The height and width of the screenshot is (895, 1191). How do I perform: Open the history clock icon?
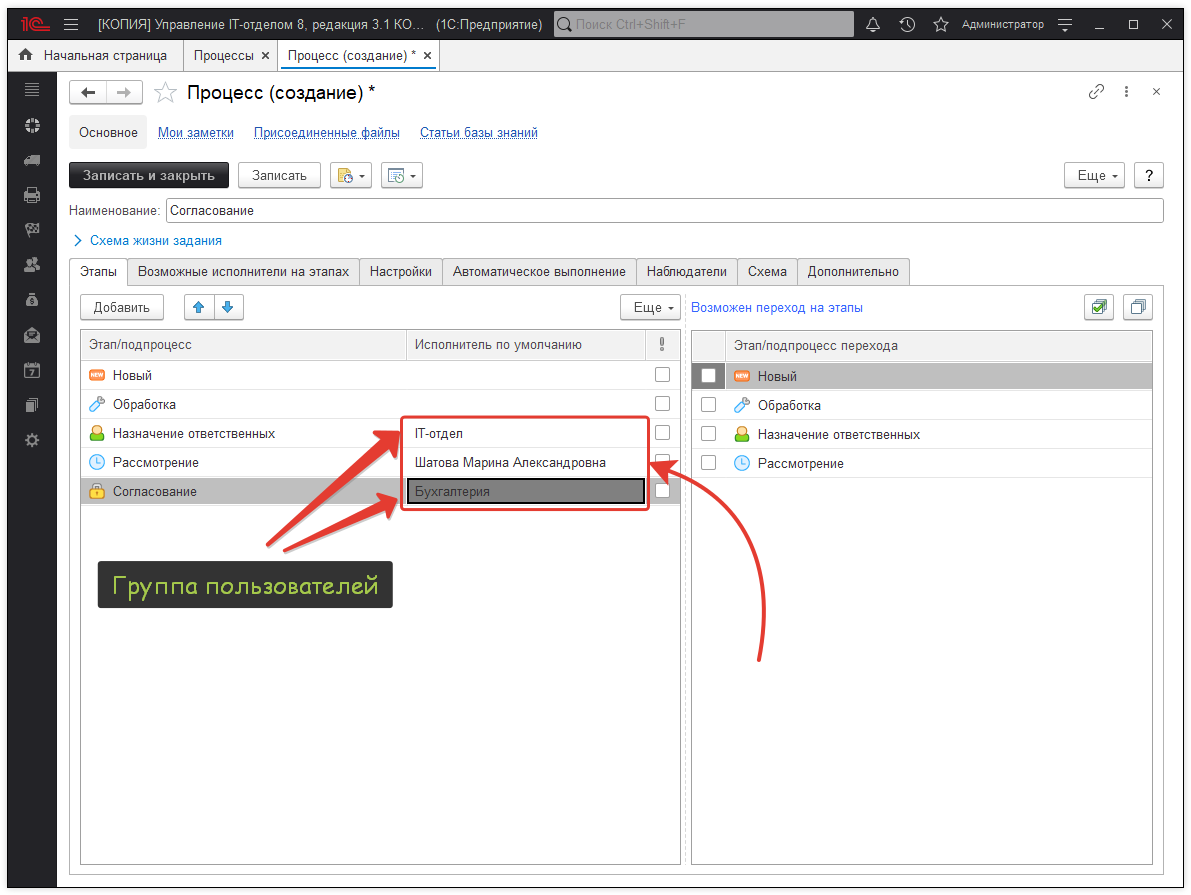[907, 24]
